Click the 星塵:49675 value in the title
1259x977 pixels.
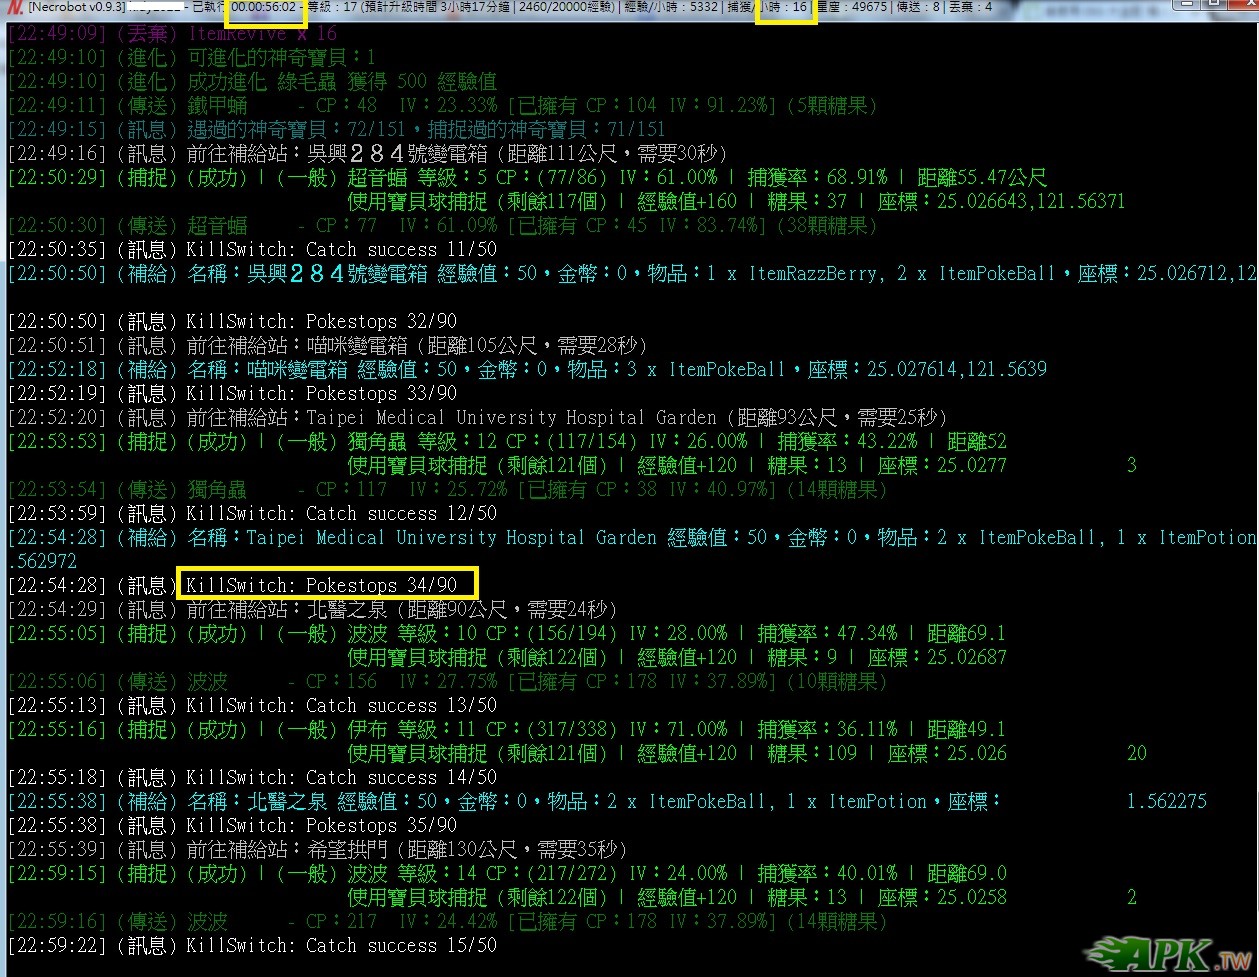pyautogui.click(x=850, y=7)
